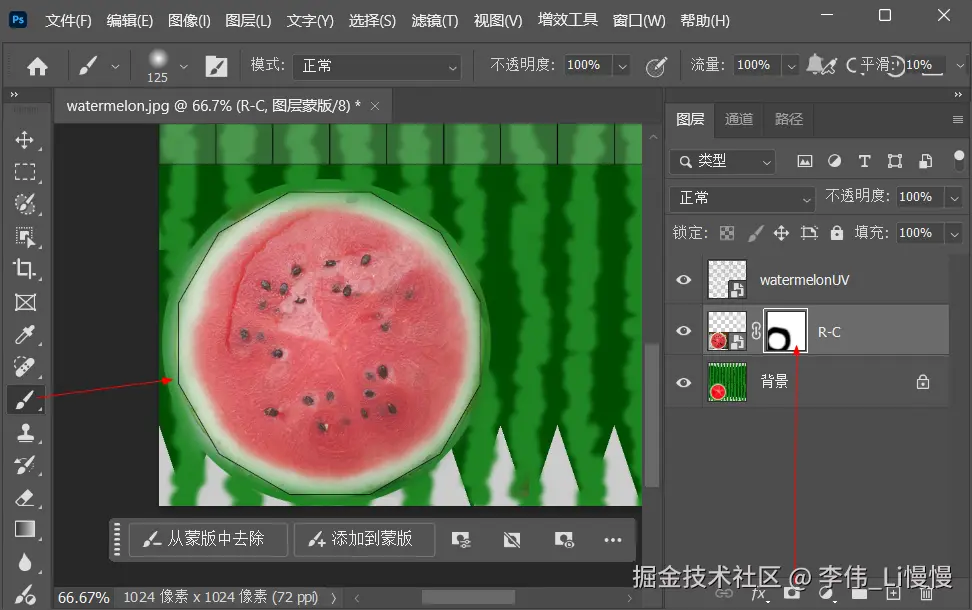The width and height of the screenshot is (972, 610).
Task: Hide the watermelonUV layer
Action: (684, 280)
